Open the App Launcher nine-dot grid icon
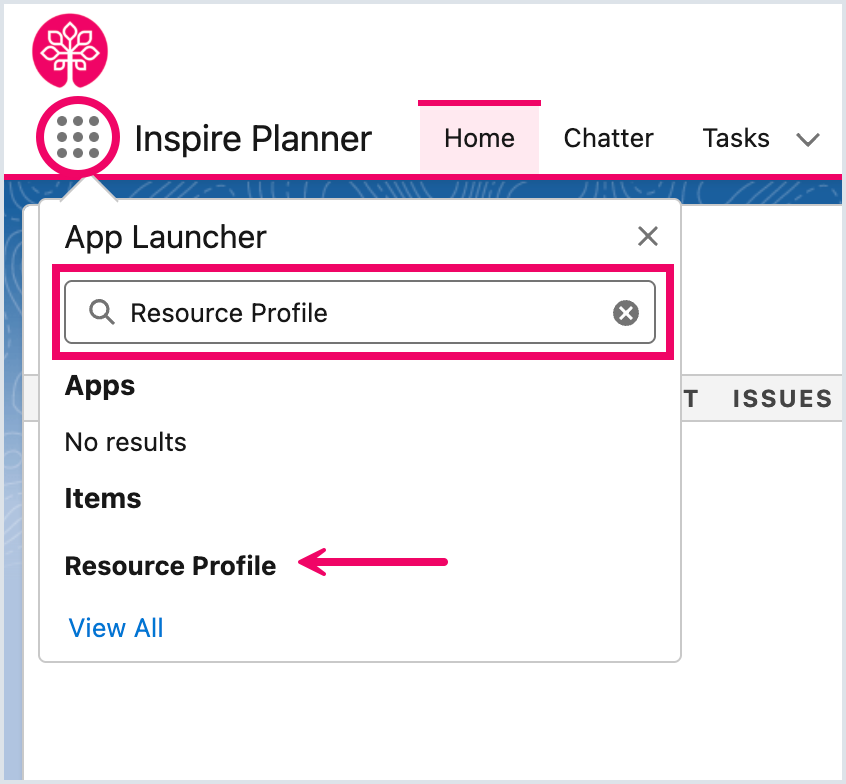Screen dimensions: 846x784 (78, 137)
